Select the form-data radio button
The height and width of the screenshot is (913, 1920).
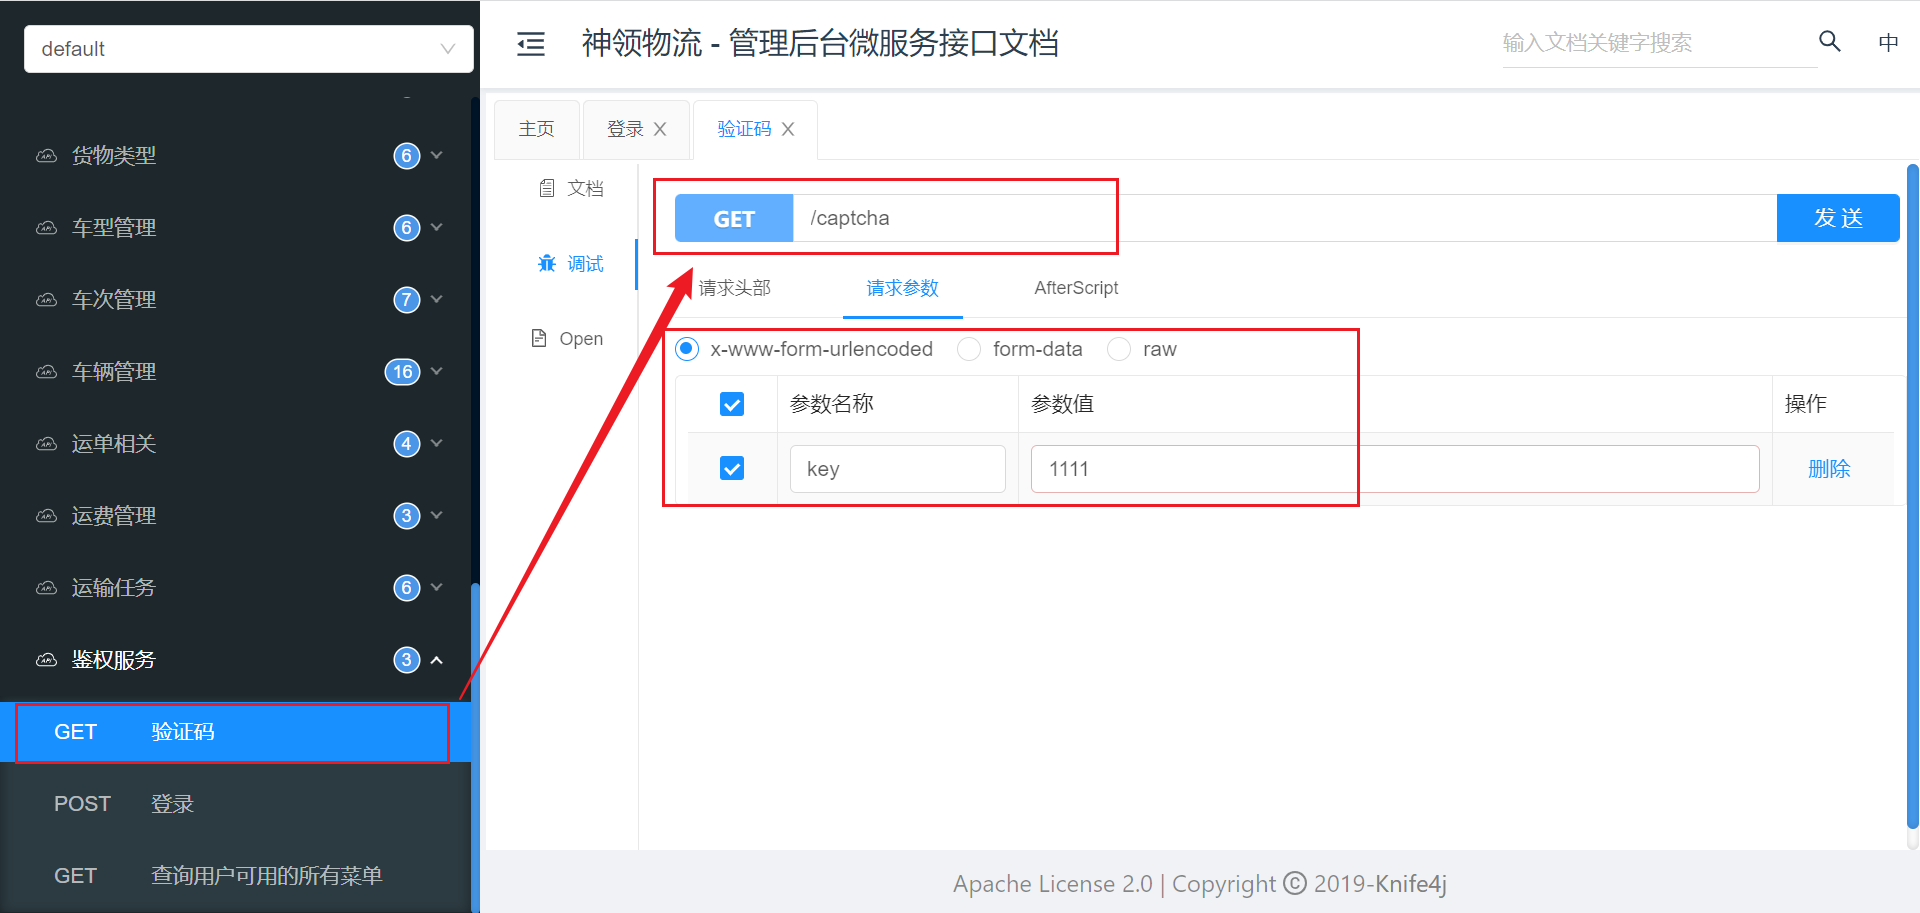(x=969, y=349)
